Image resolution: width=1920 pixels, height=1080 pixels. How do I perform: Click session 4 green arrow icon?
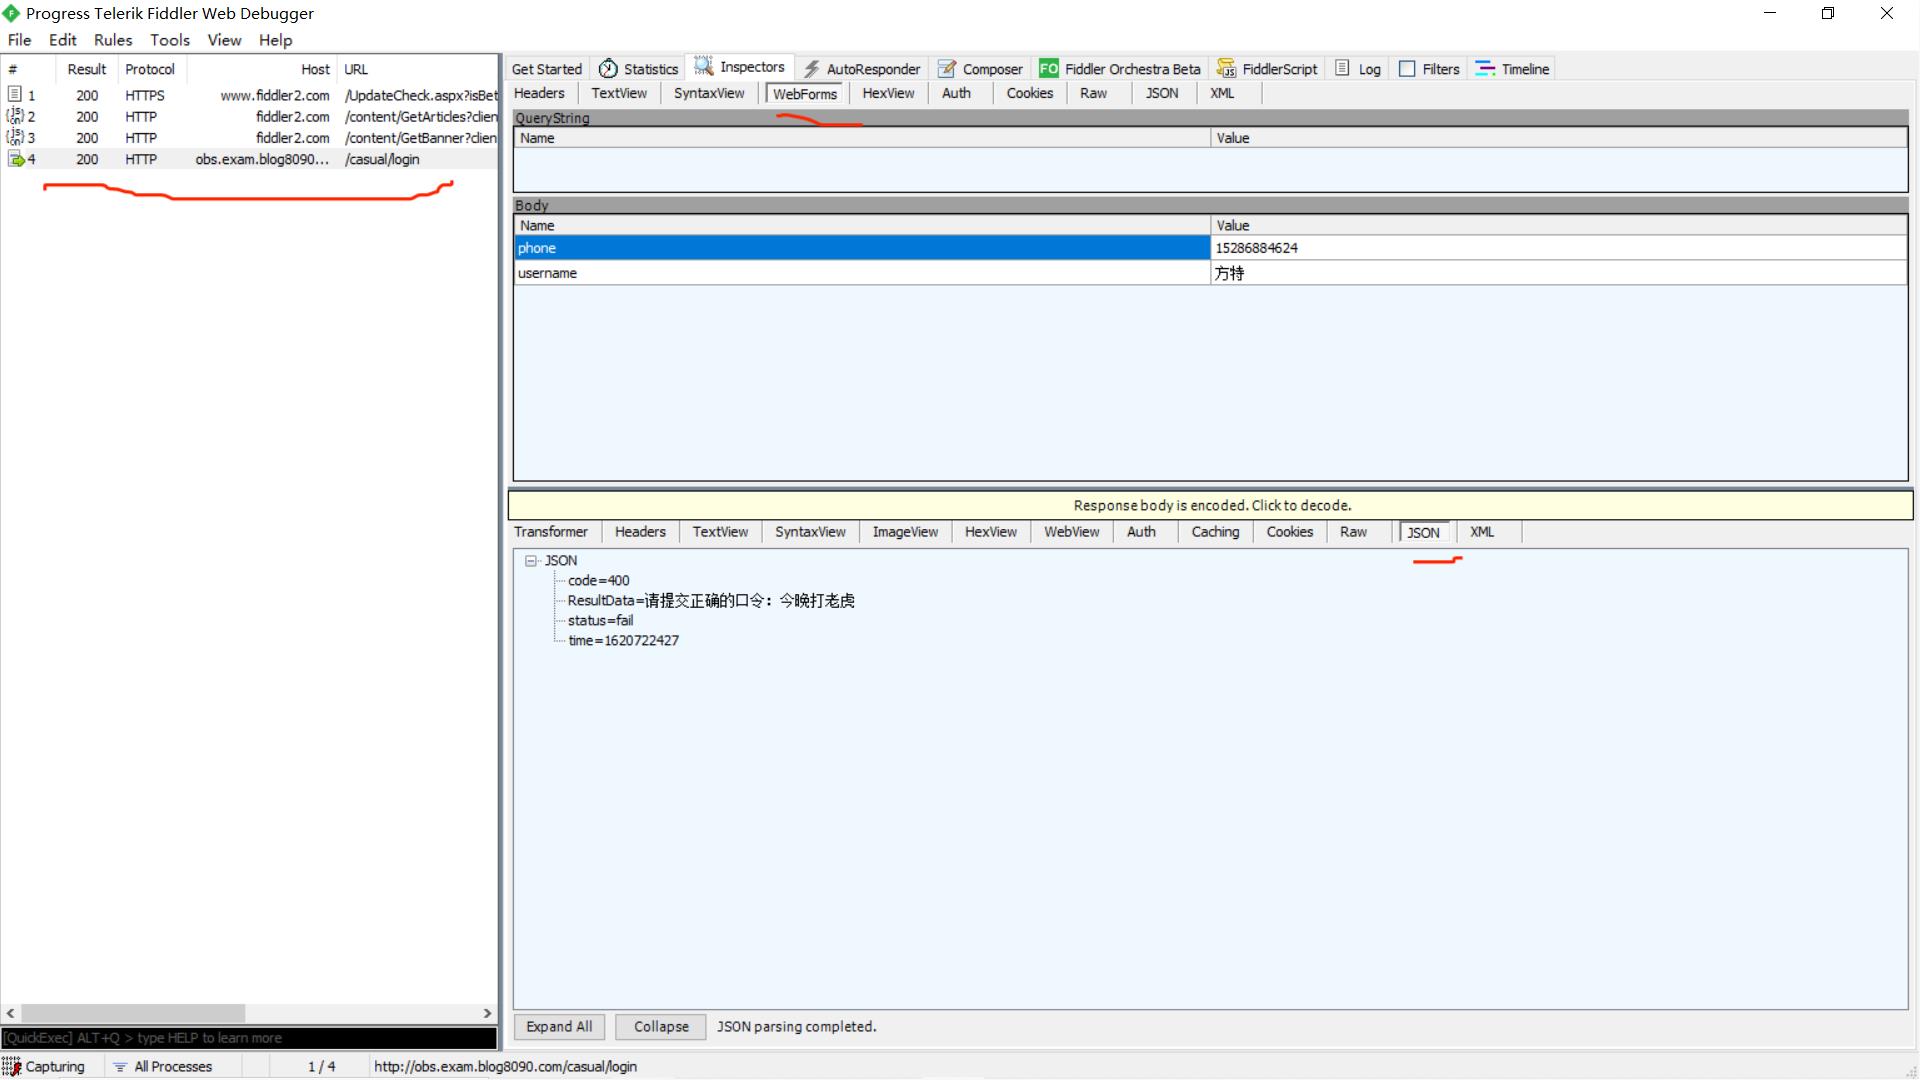click(16, 159)
